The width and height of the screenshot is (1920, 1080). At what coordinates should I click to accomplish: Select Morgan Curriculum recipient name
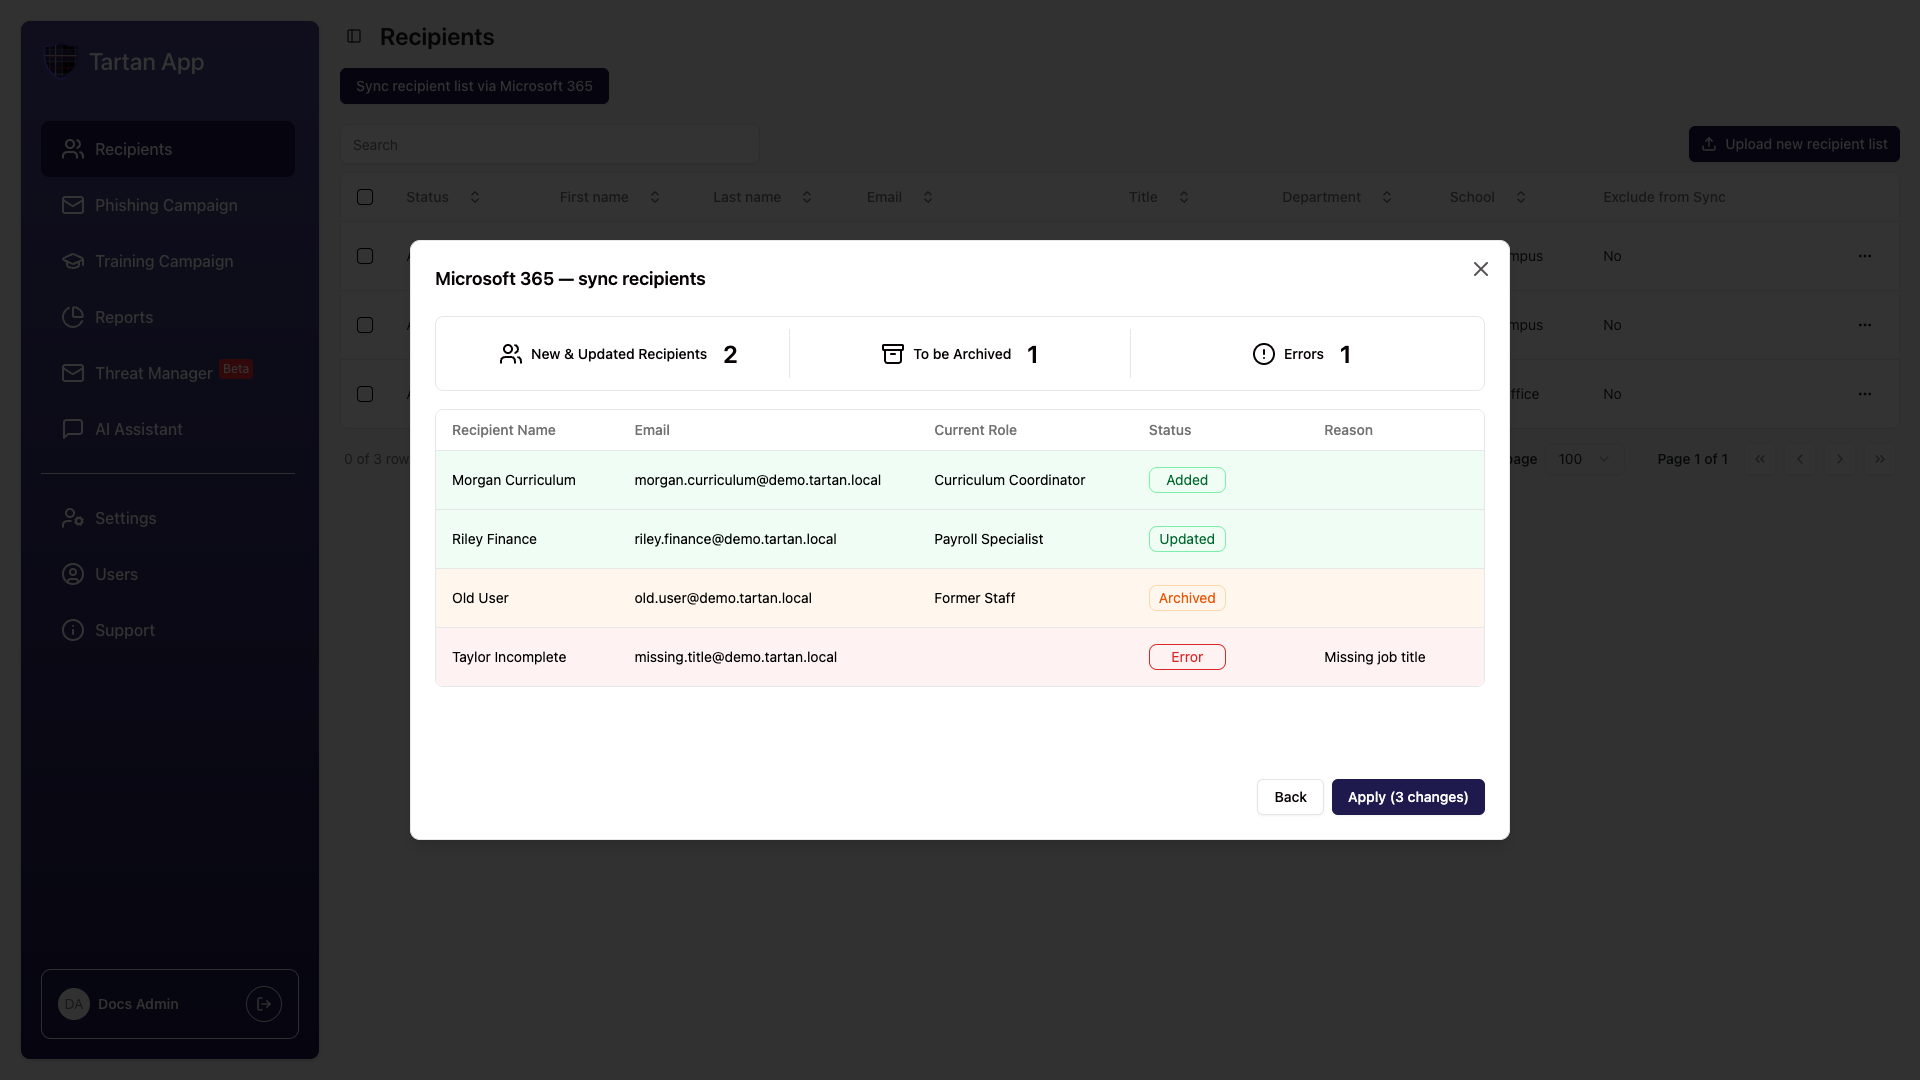click(x=514, y=480)
